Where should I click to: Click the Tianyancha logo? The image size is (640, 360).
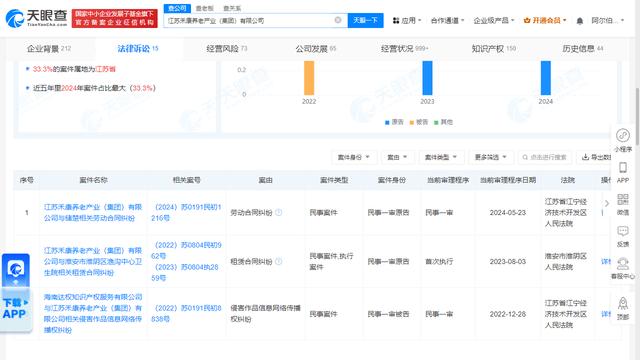[x=37, y=18]
